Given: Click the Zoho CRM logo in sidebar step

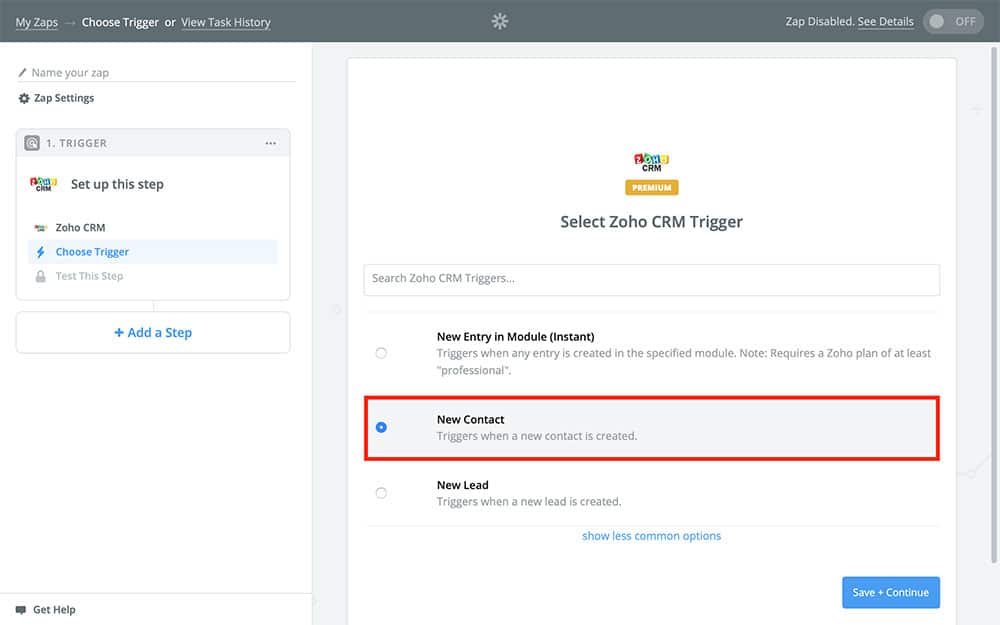Looking at the screenshot, I should (43, 184).
